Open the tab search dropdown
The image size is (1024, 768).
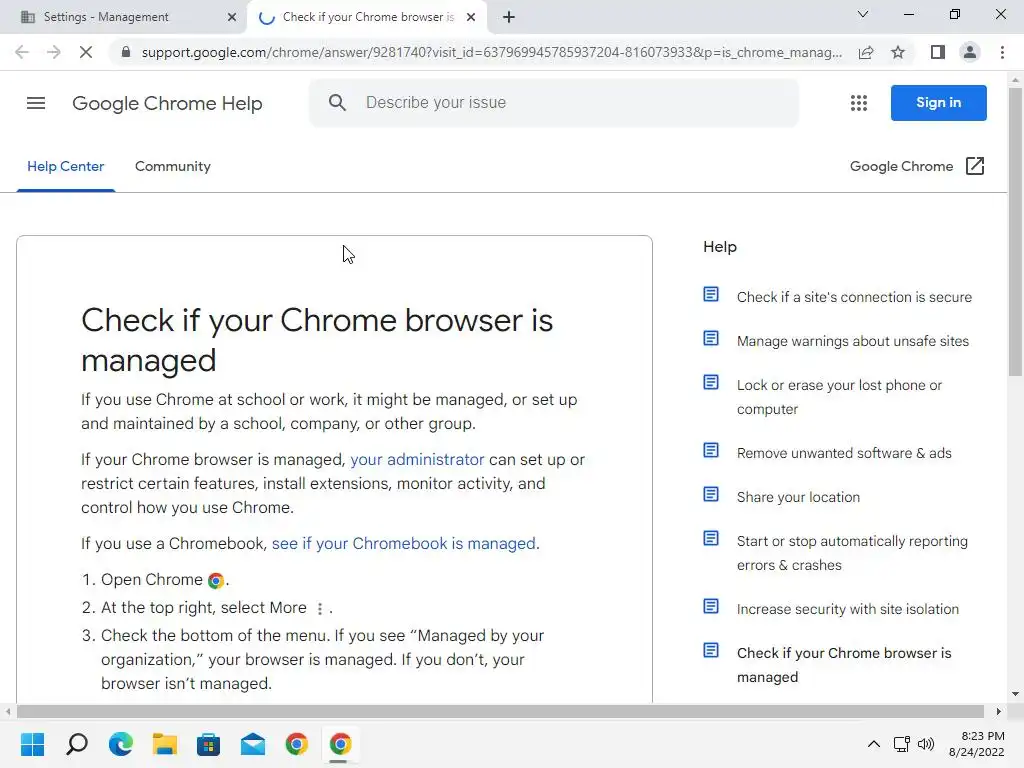(863, 14)
